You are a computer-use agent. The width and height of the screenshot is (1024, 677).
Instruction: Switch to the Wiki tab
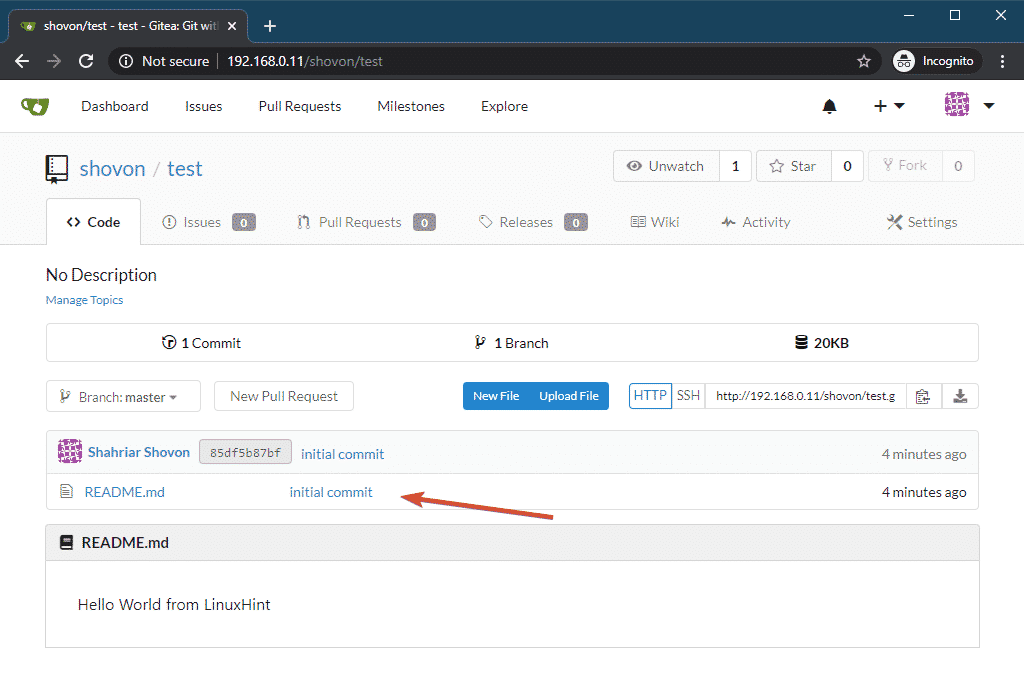pos(655,223)
